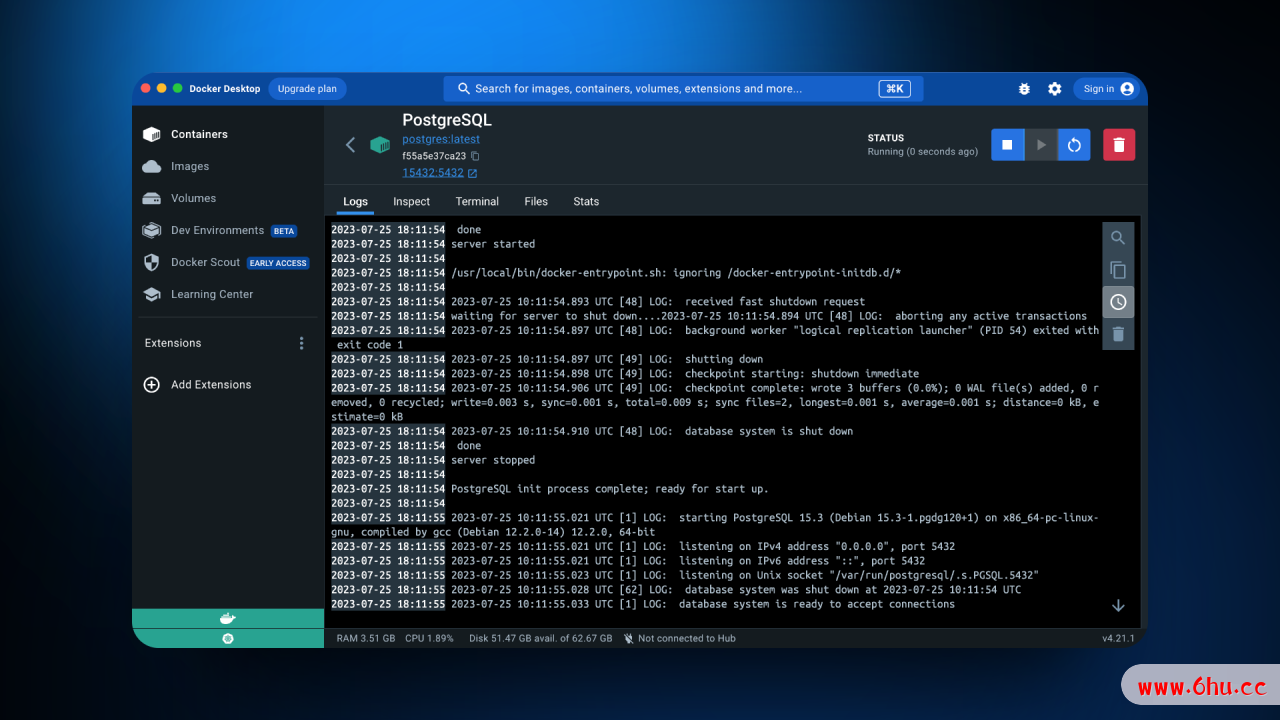
Task: Open Extensions options menu
Action: (x=302, y=343)
